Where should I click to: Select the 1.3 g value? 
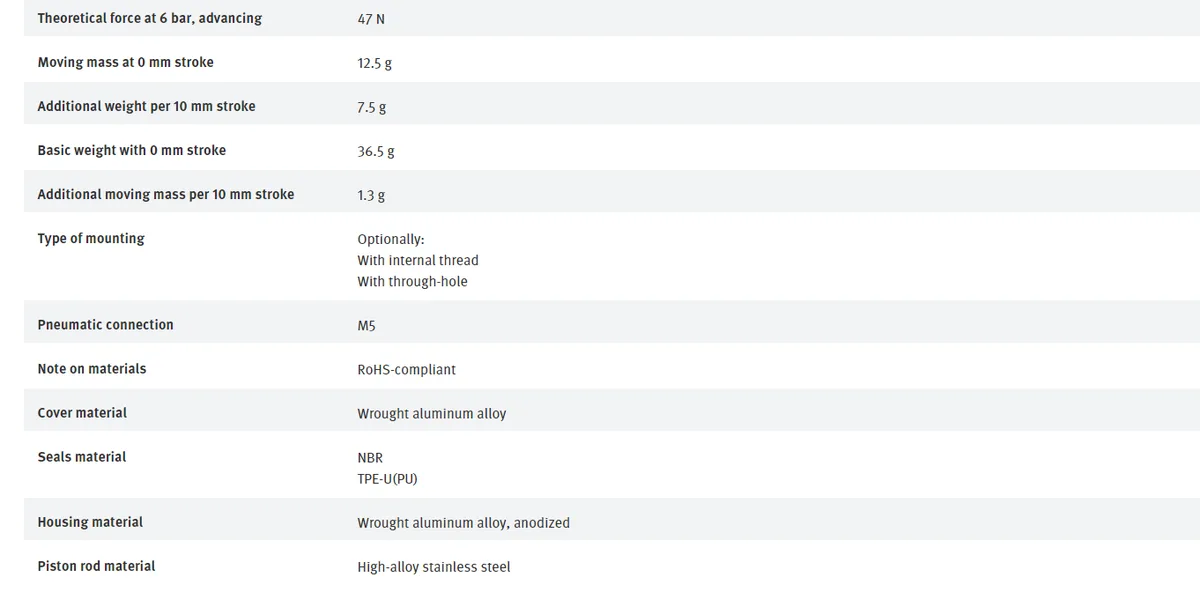point(371,195)
